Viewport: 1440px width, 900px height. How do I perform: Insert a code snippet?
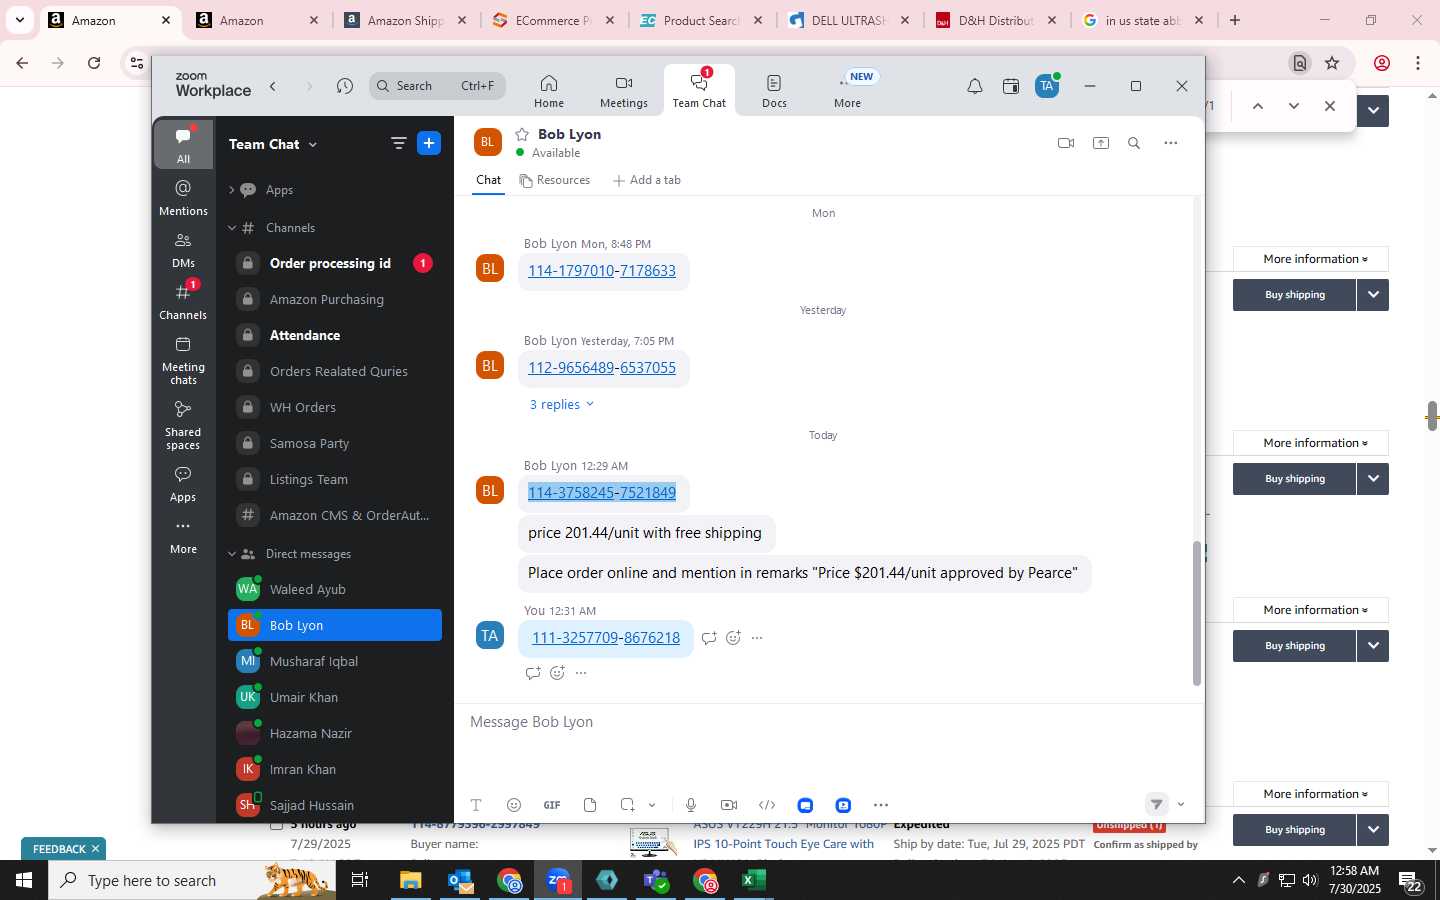[x=767, y=805]
